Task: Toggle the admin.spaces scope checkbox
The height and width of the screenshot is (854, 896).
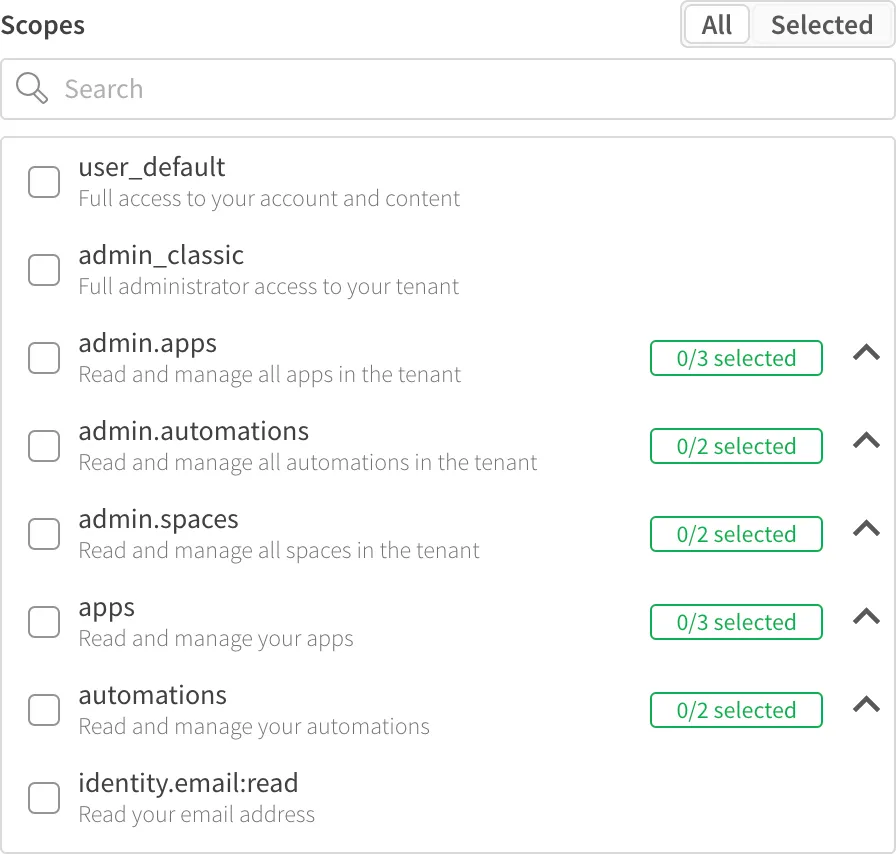Action: (44, 534)
